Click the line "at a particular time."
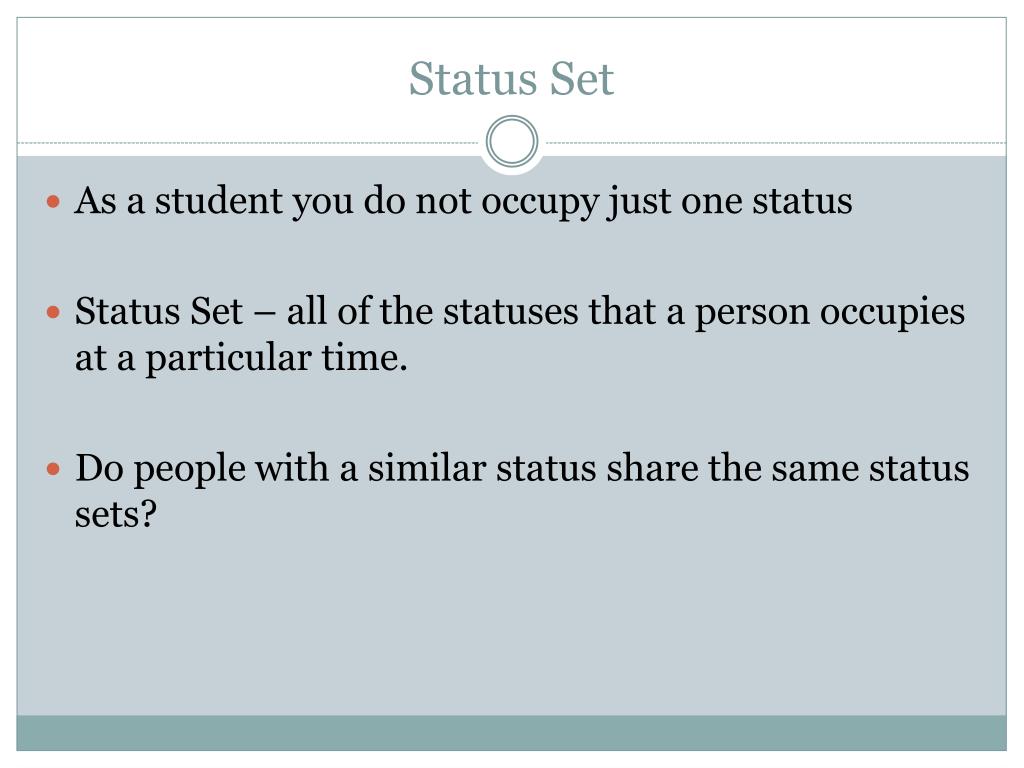This screenshot has width=1024, height=768. point(241,359)
